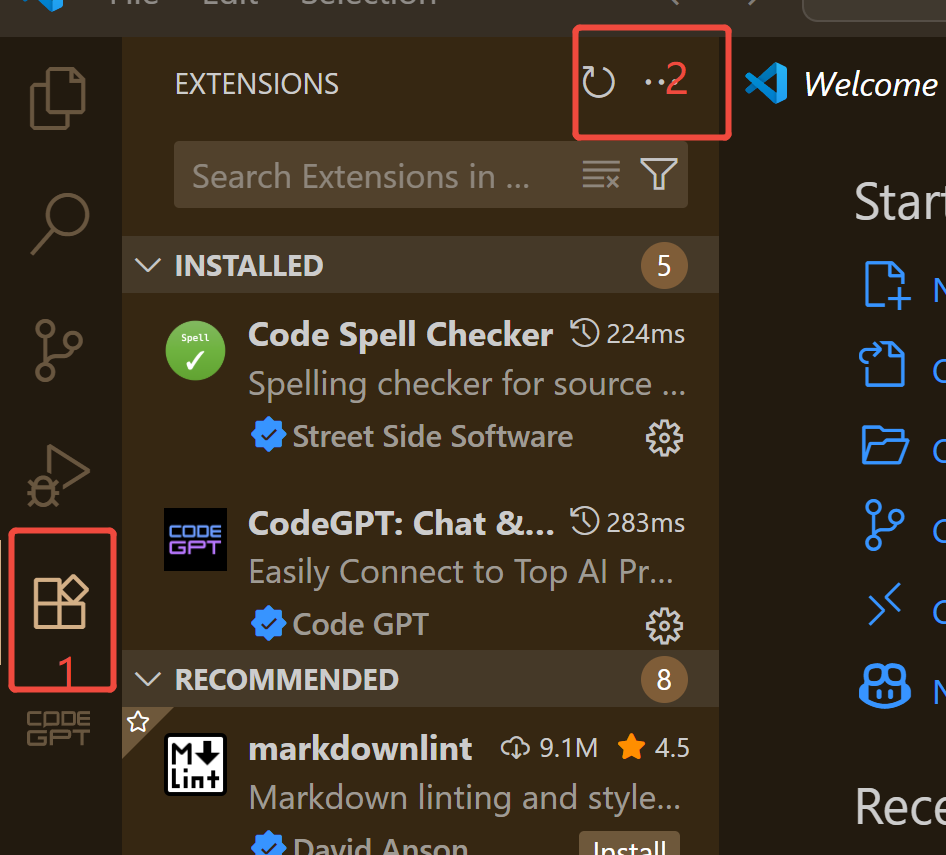The width and height of the screenshot is (946, 855).
Task: Open markdownlint extension details
Action: pos(360,748)
